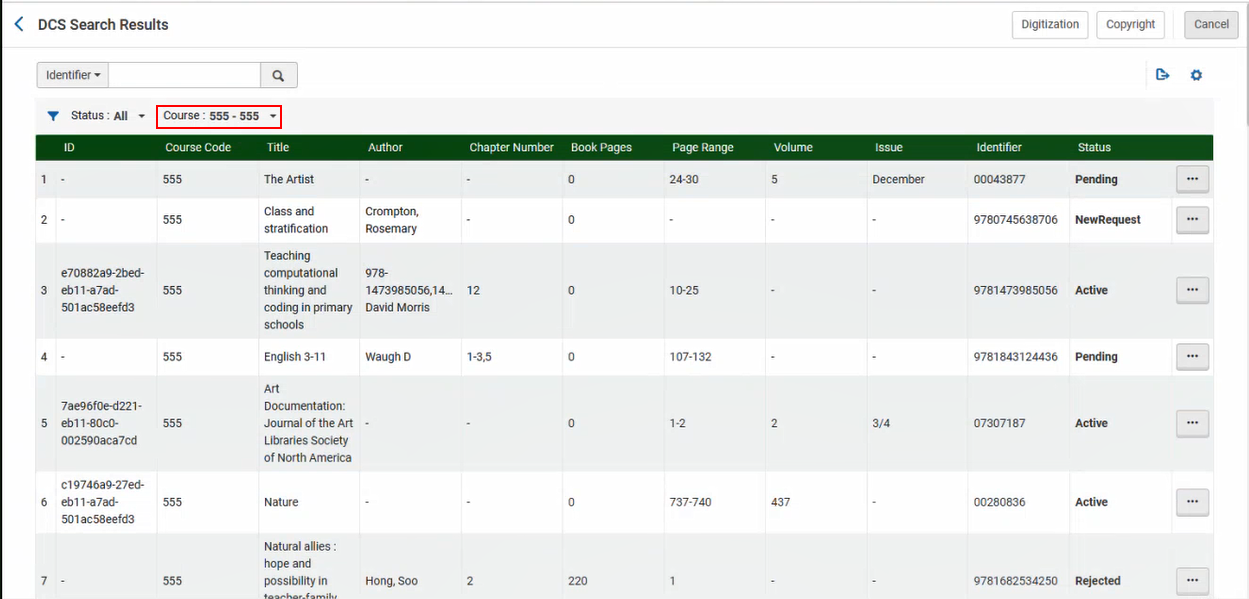Image resolution: width=1249 pixels, height=599 pixels.
Task: Expand the Identifier search type dropdown
Action: 73,75
